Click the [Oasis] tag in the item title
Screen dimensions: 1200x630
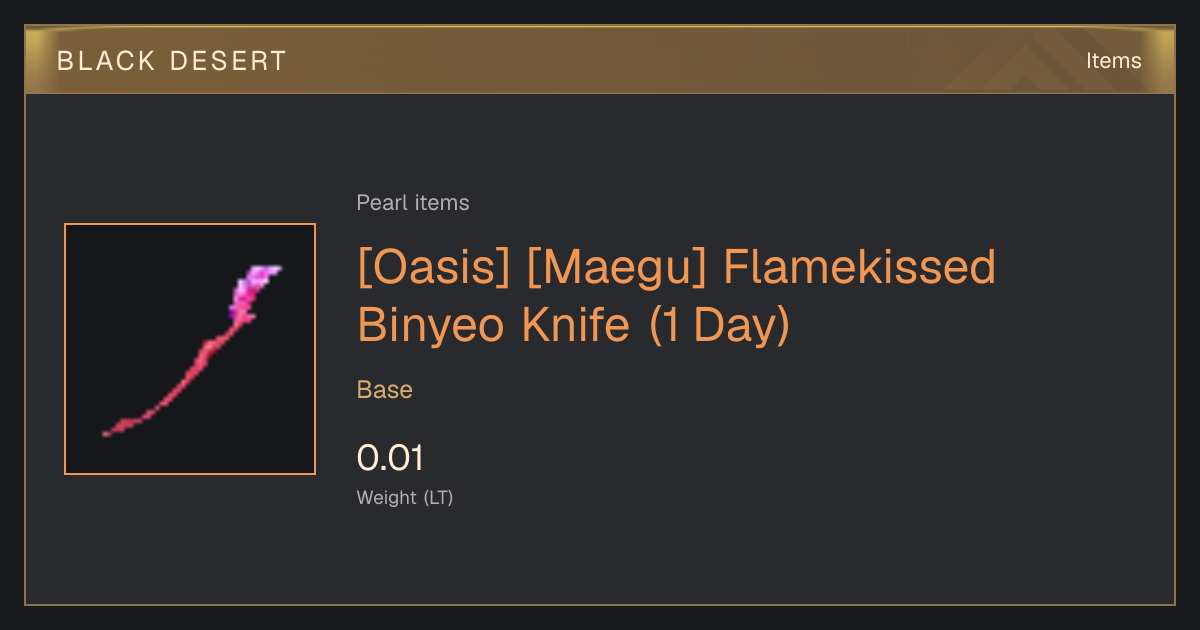pyautogui.click(x=435, y=268)
